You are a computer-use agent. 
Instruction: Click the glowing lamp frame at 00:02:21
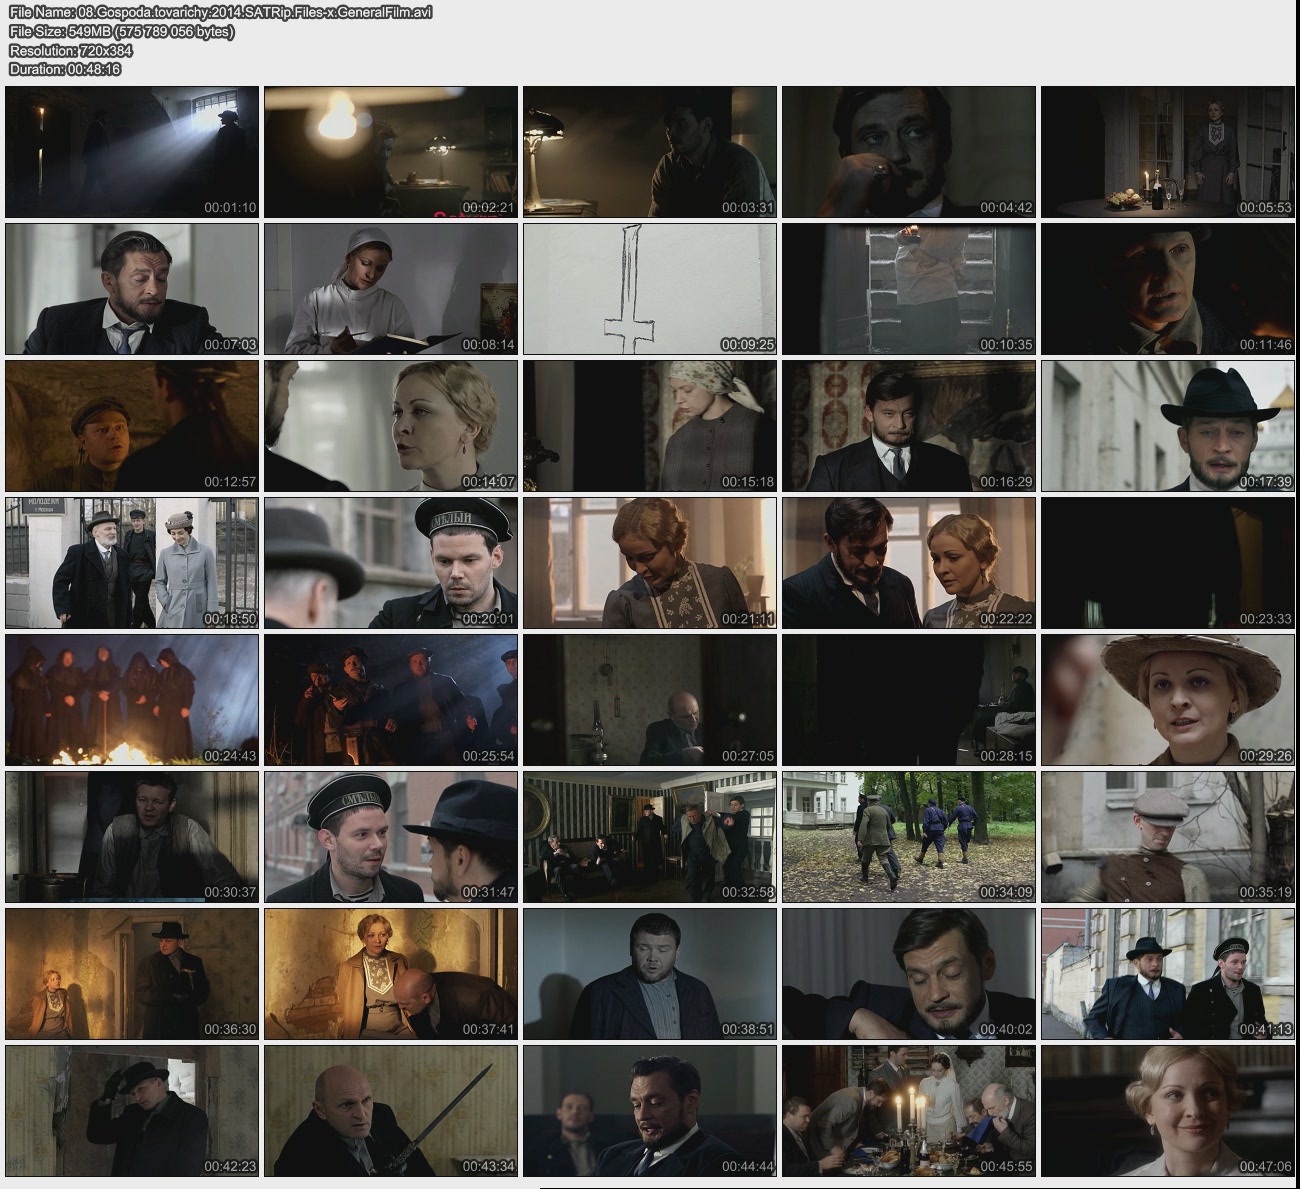[x=391, y=152]
